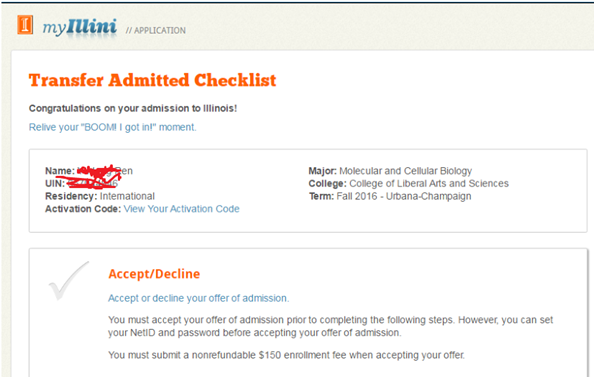
Task: Open View Your Activation Code link
Action: (x=181, y=209)
